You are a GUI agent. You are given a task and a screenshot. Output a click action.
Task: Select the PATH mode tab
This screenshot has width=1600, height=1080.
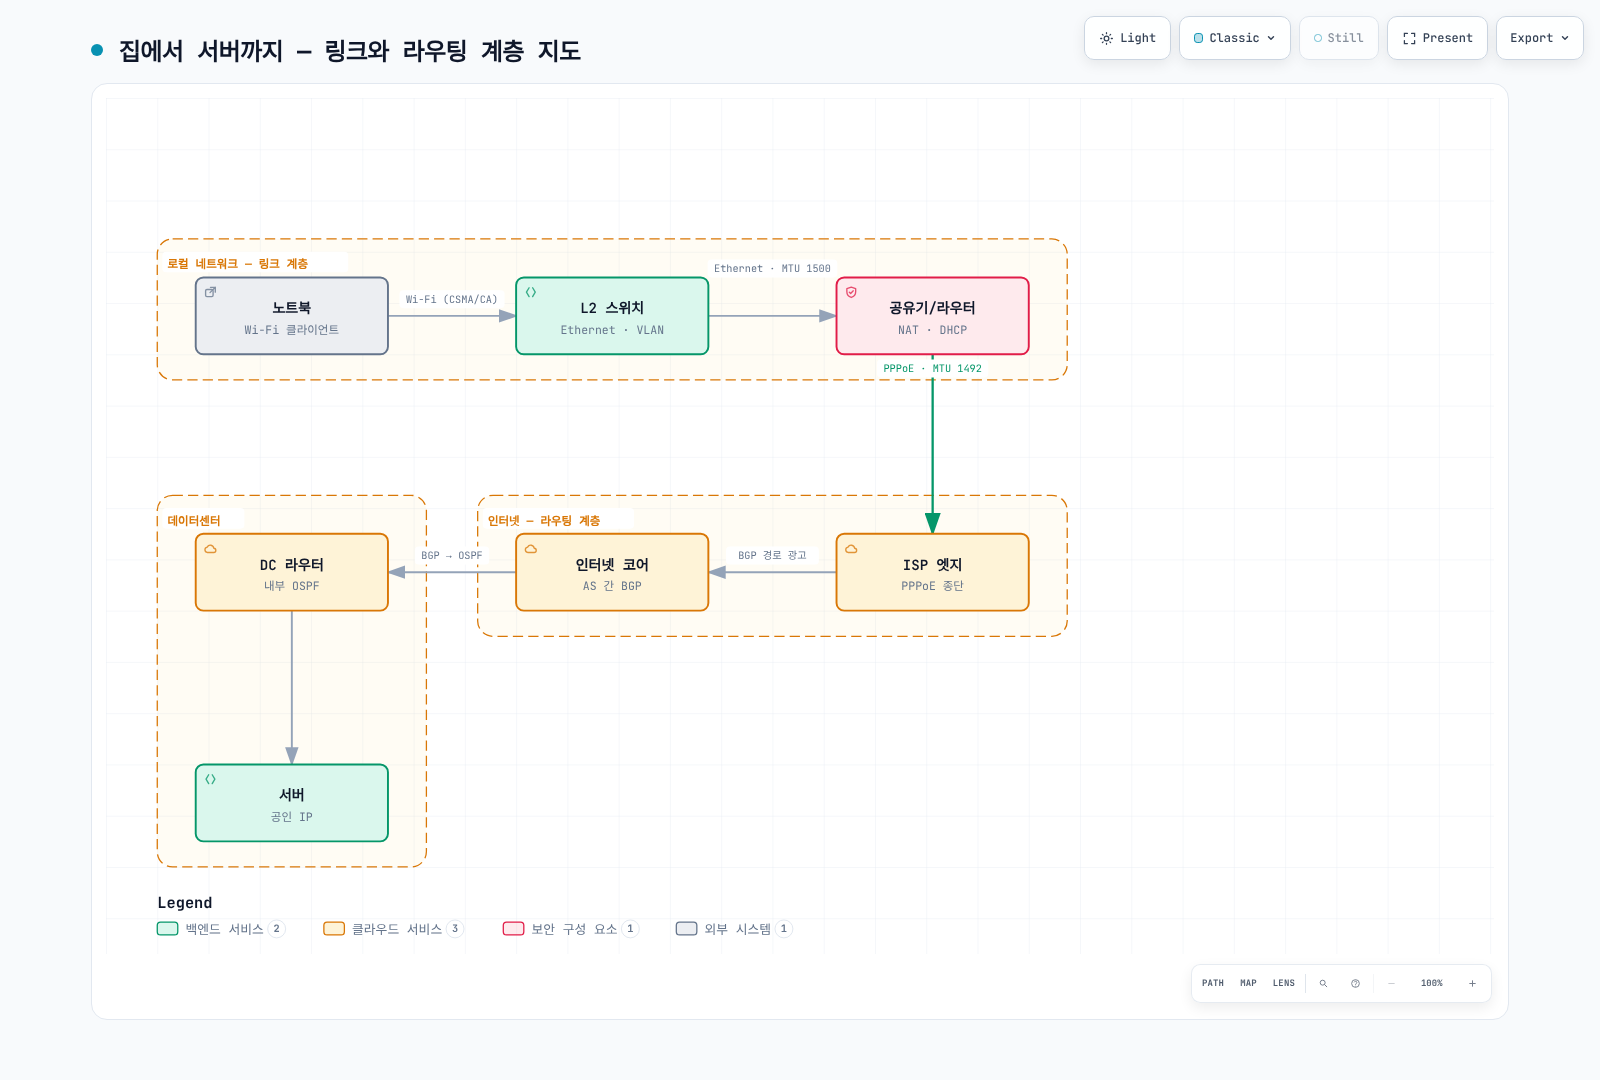1213,983
